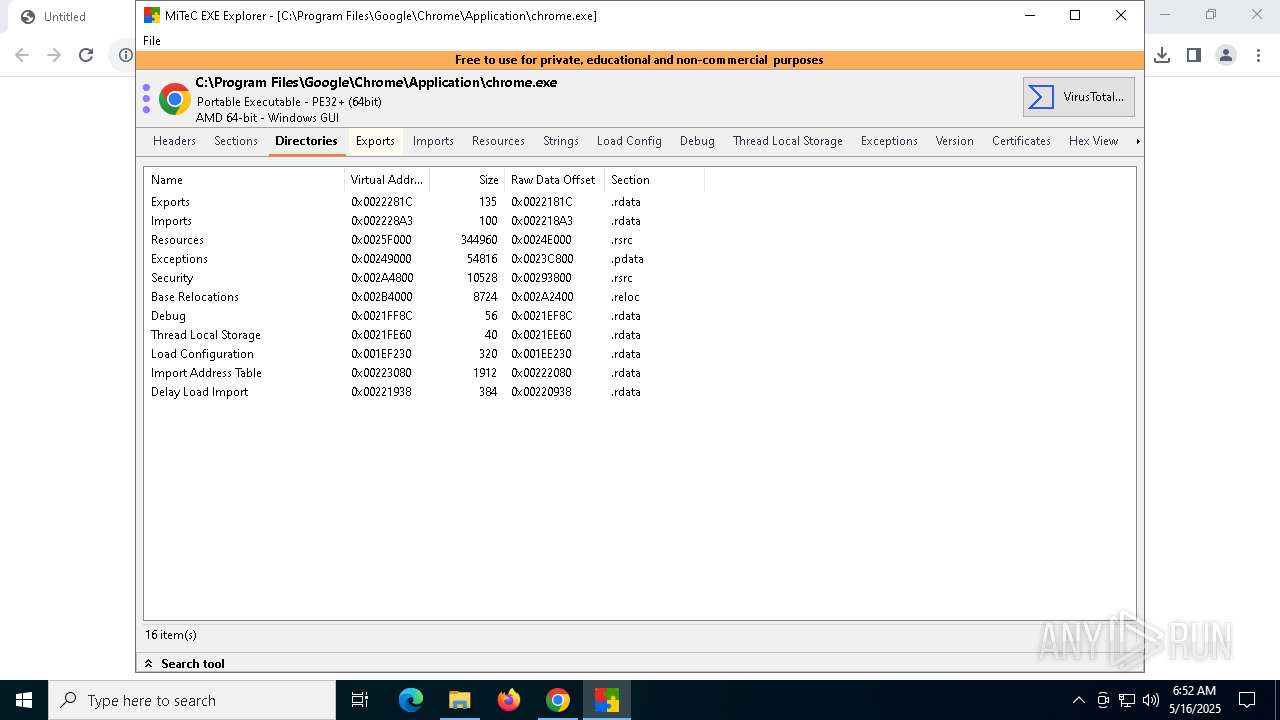This screenshot has height=720, width=1280.
Task: Click size value 344960
Action: point(479,240)
